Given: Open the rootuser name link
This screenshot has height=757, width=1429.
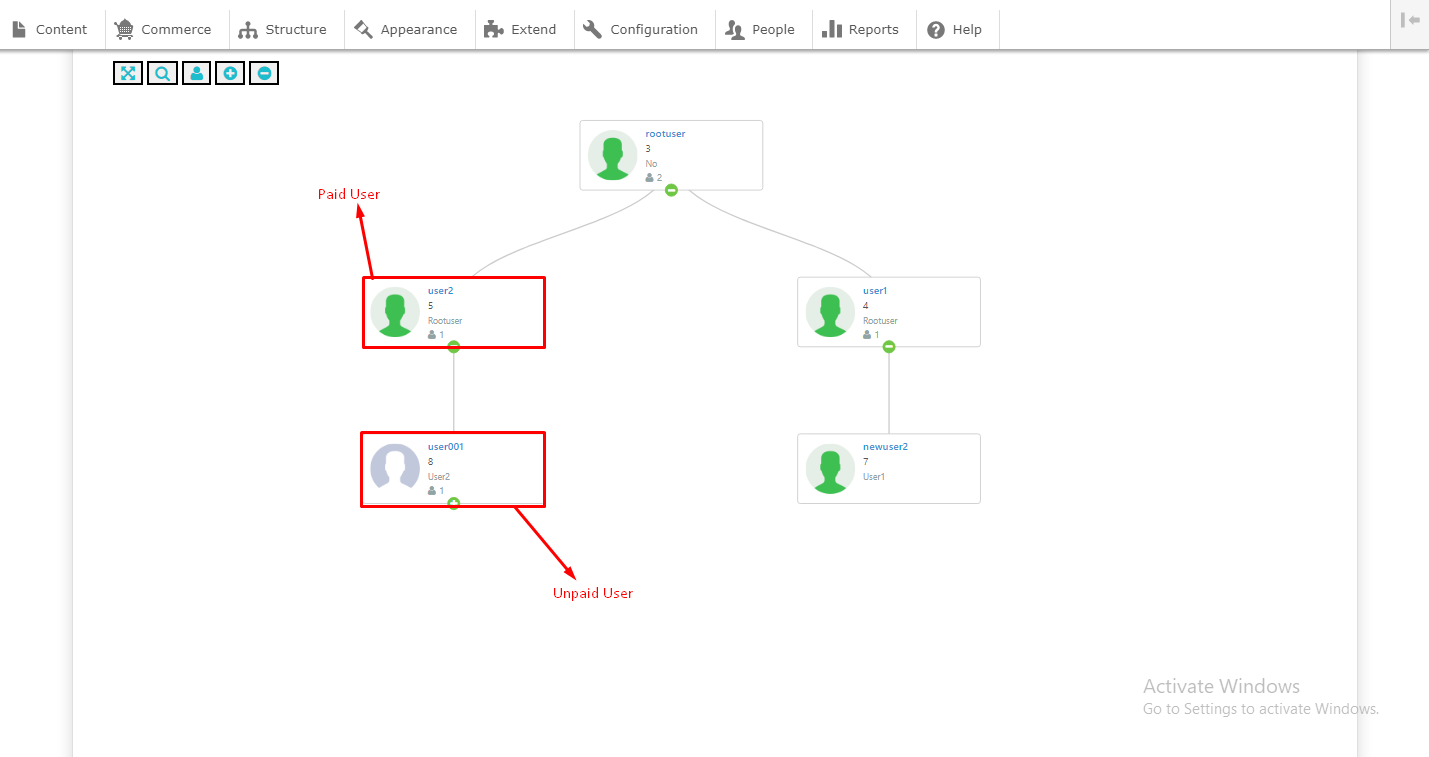Looking at the screenshot, I should [x=665, y=134].
